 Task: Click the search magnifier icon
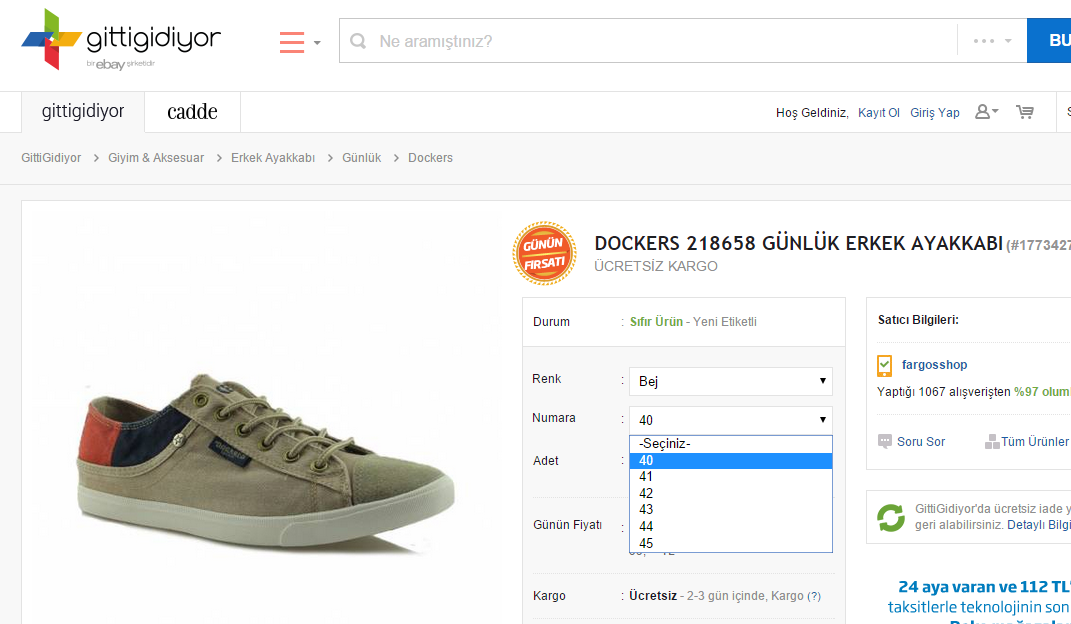coord(358,42)
